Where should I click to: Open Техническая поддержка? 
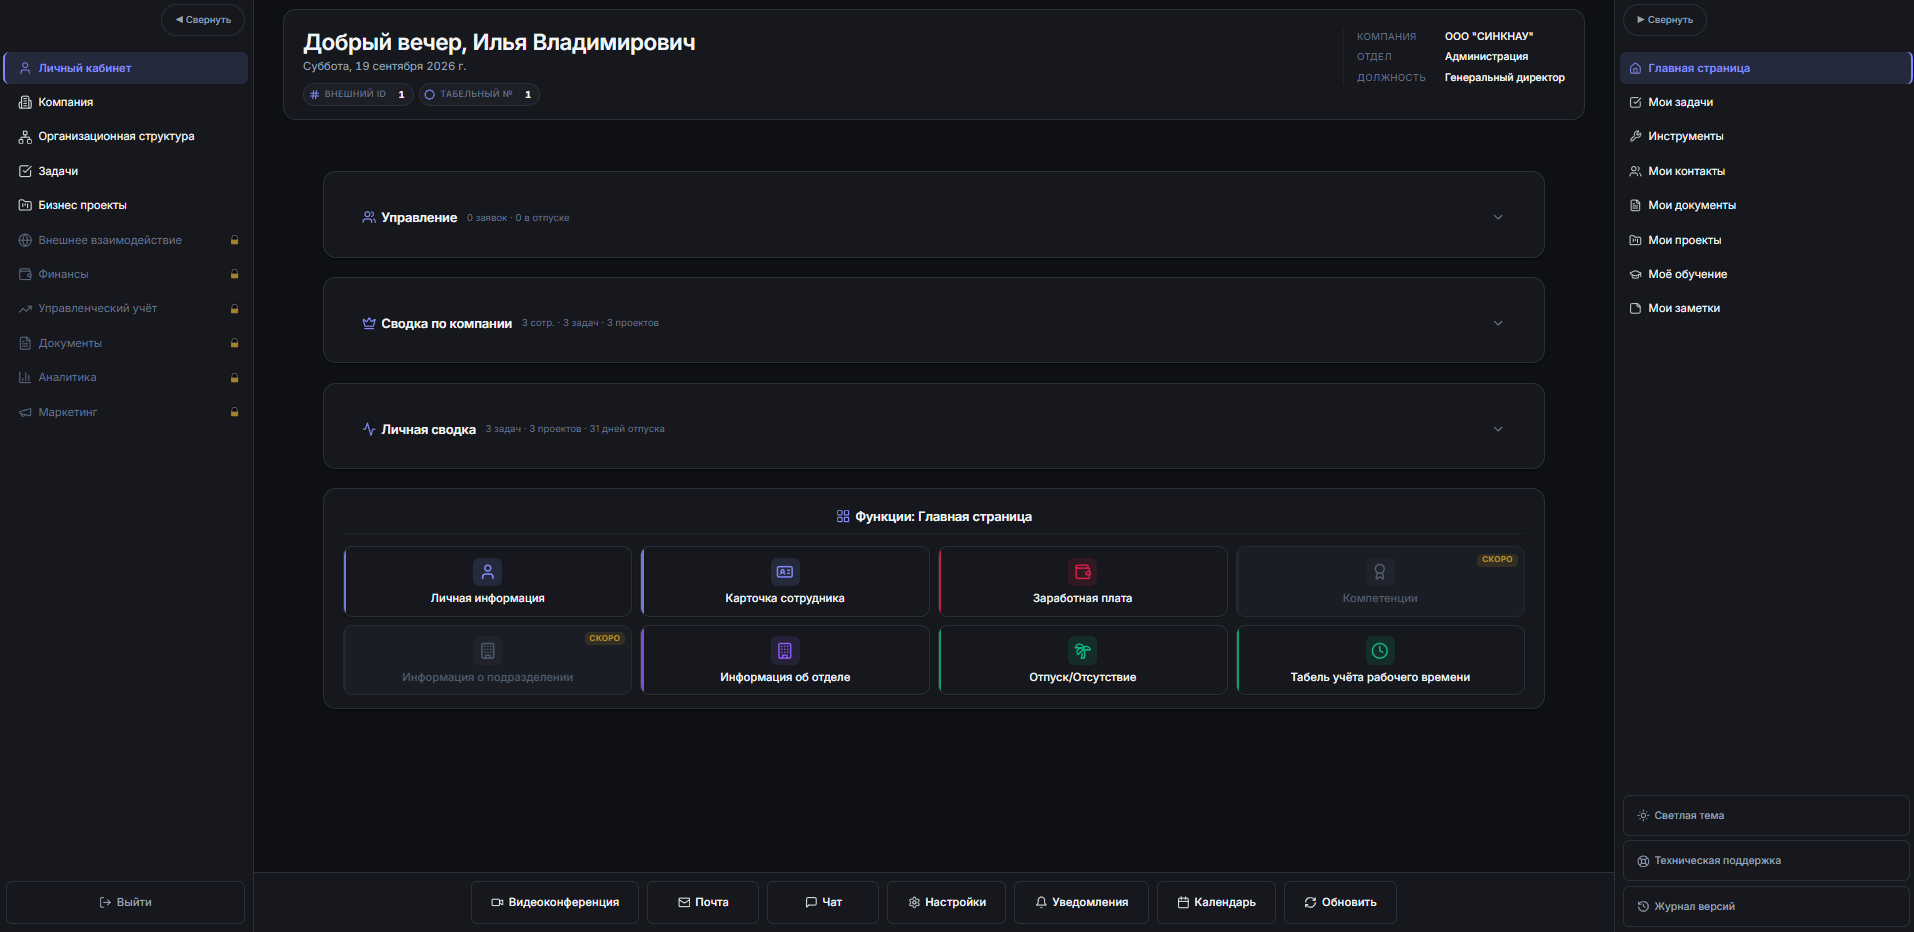(x=1766, y=861)
